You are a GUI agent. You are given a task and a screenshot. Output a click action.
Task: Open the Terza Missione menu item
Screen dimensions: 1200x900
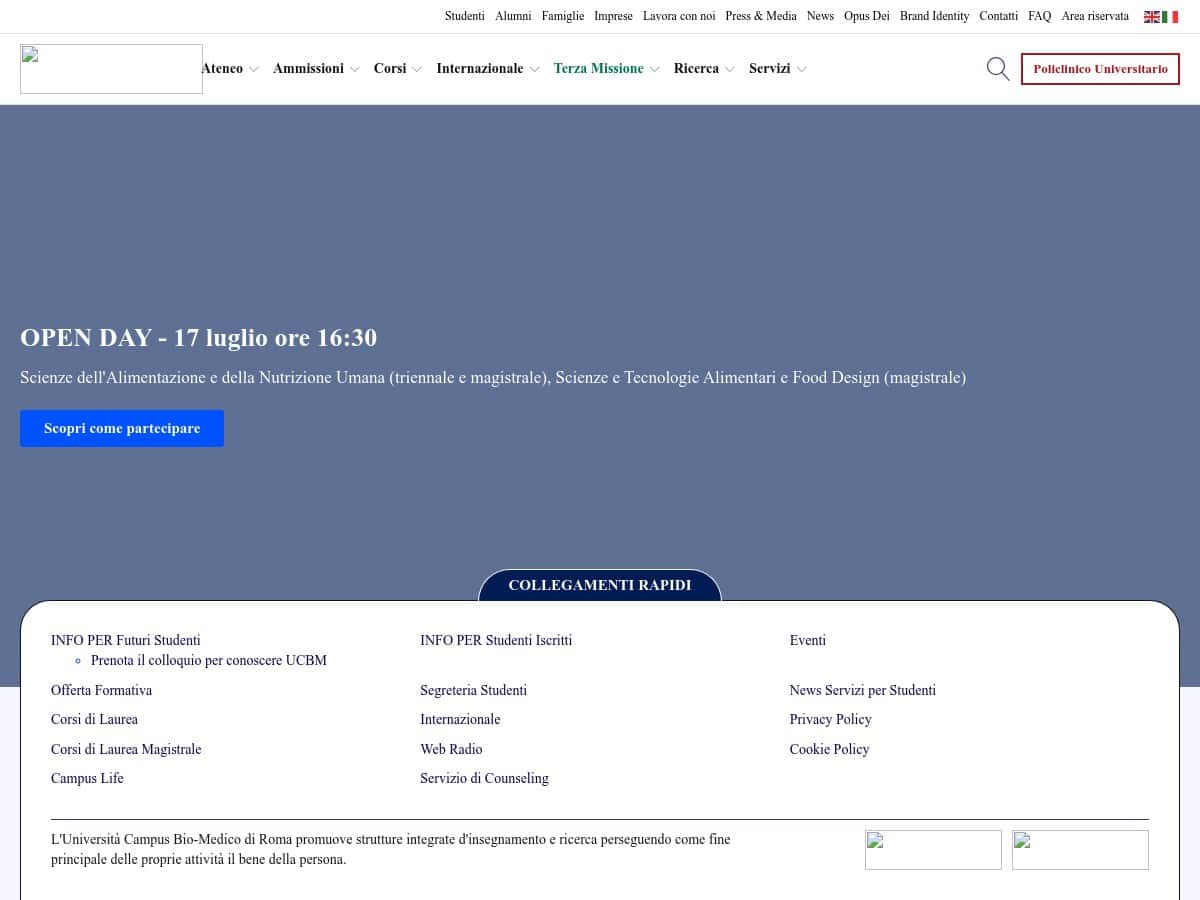(x=598, y=68)
